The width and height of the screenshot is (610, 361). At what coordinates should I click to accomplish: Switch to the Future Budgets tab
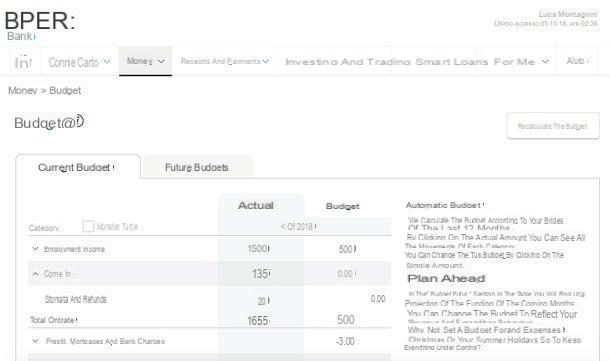pyautogui.click(x=196, y=167)
